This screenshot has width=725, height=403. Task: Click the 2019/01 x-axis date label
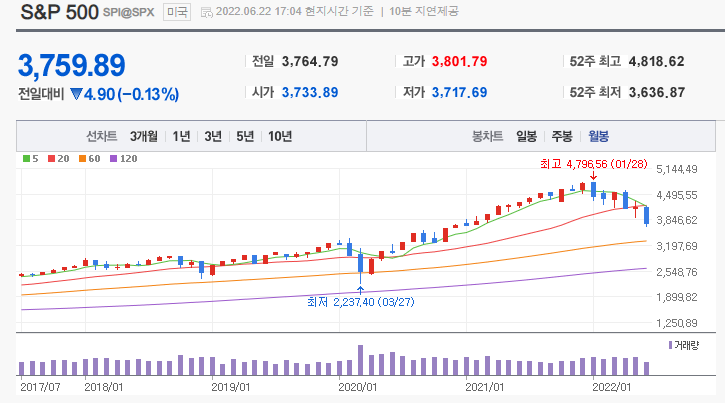[x=231, y=387]
